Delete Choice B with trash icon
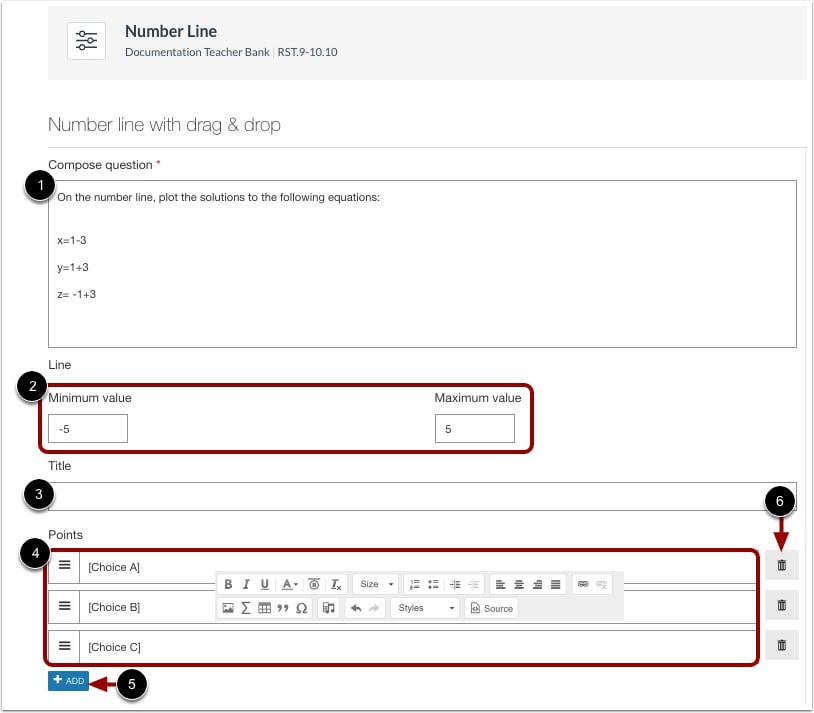814x713 pixels. pyautogui.click(x=781, y=605)
